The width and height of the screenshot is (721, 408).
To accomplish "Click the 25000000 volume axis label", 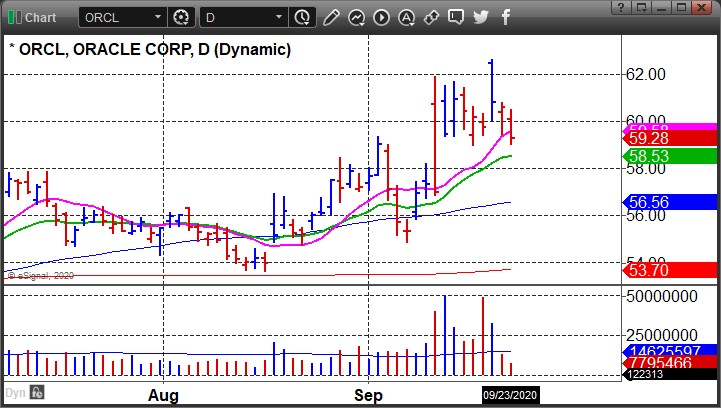I will pos(662,335).
